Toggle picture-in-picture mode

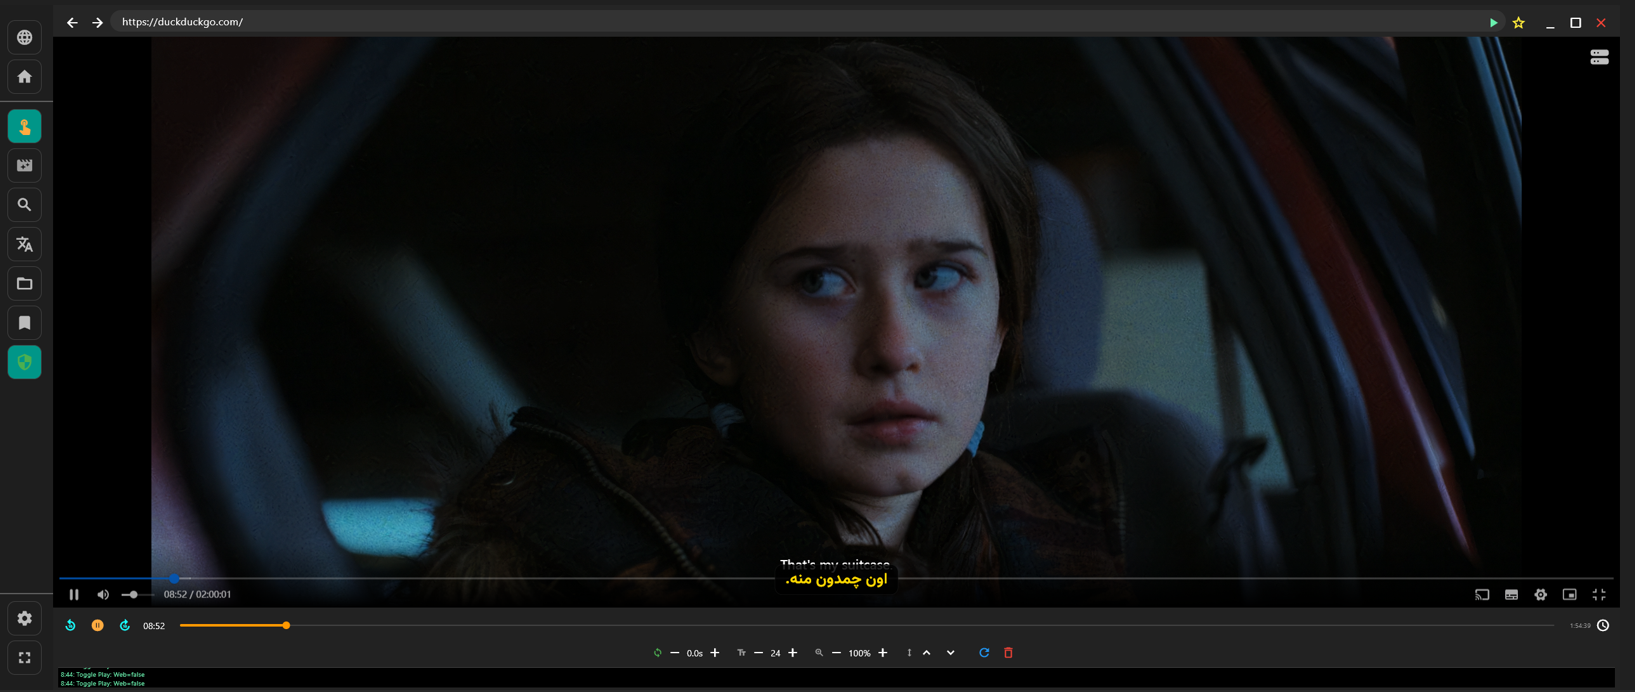point(1569,595)
